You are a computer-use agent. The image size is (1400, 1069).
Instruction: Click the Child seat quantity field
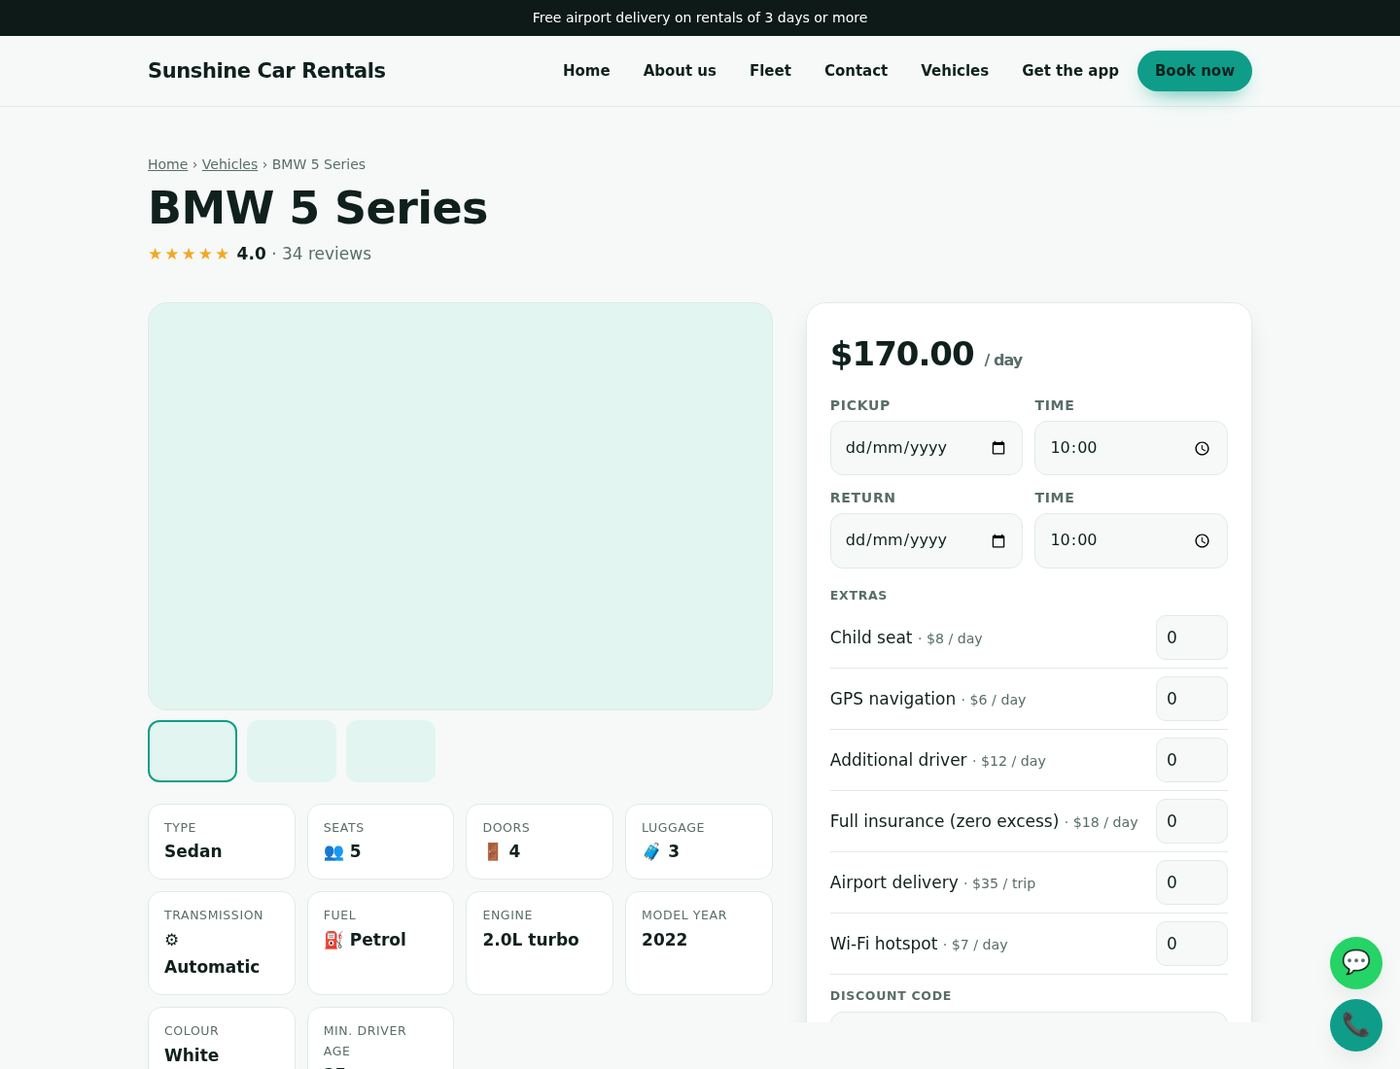(x=1192, y=638)
